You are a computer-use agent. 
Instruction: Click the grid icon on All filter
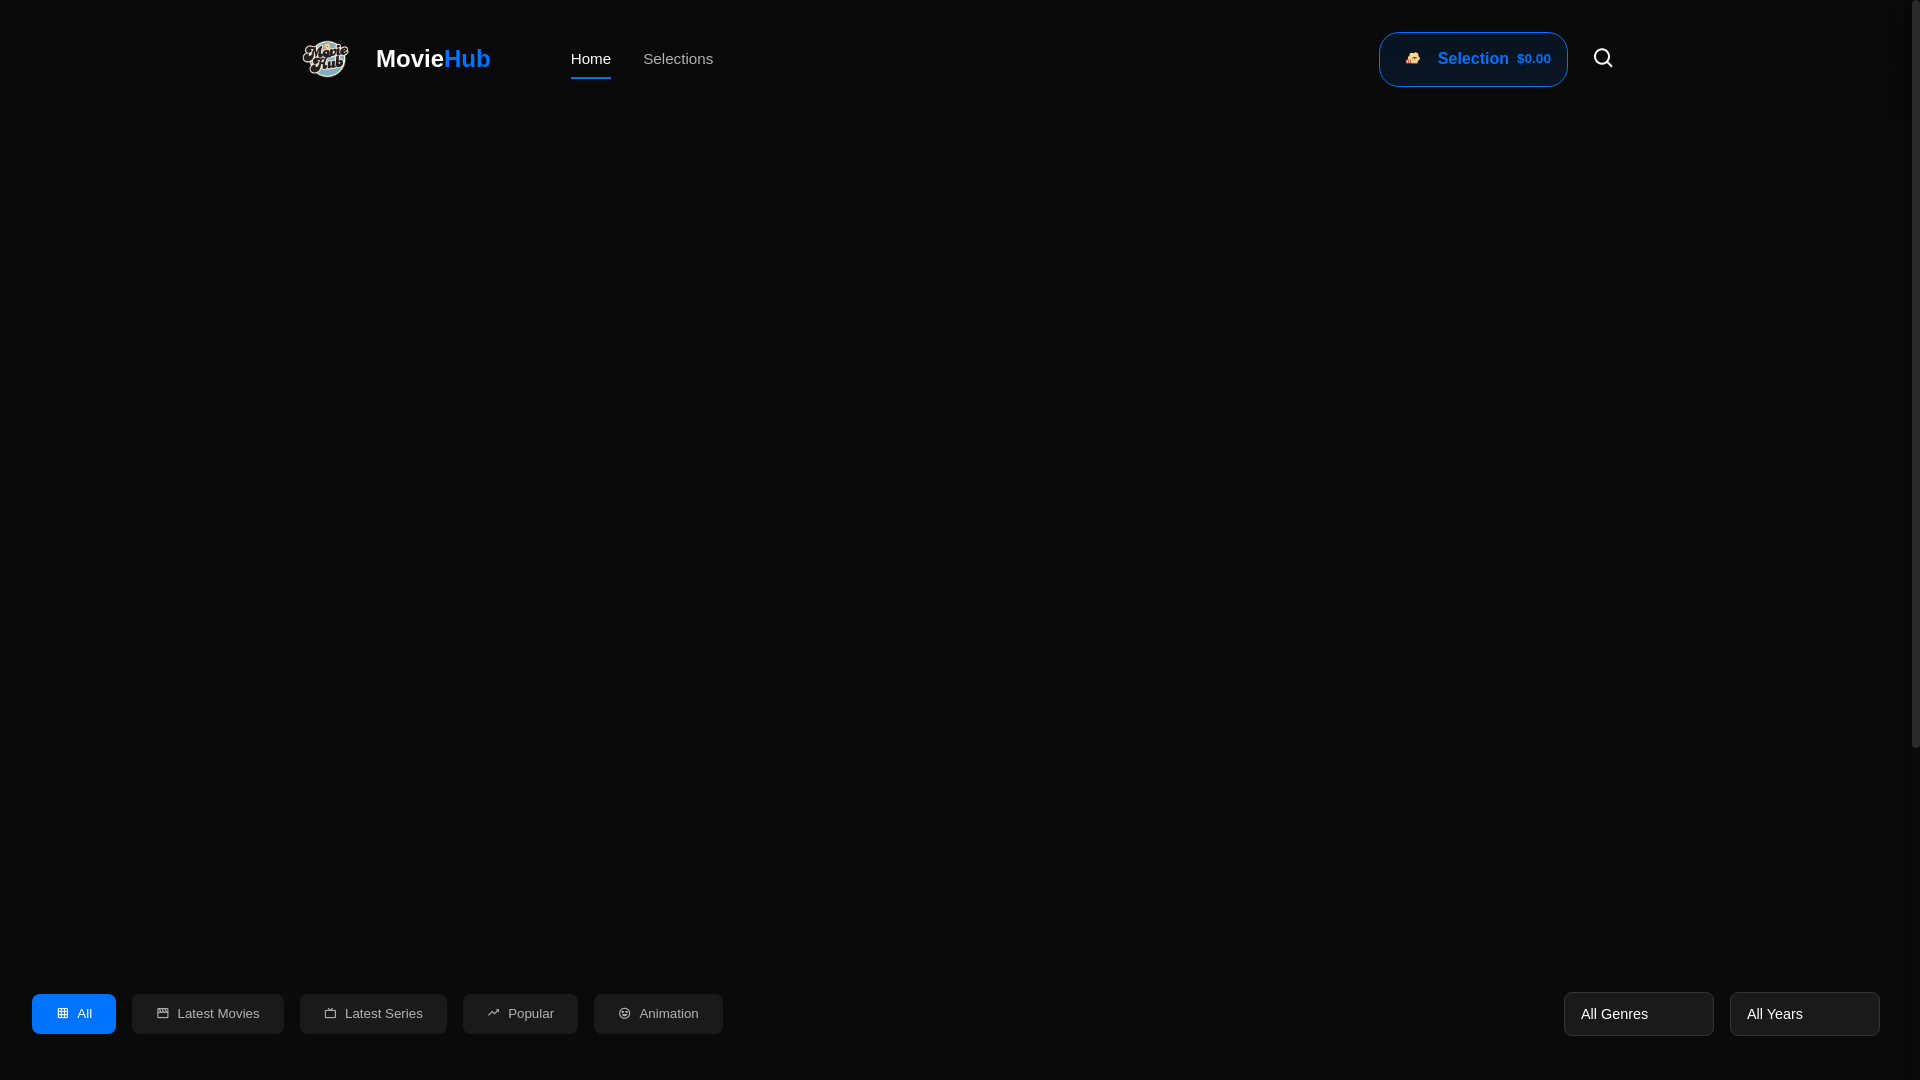(62, 1013)
